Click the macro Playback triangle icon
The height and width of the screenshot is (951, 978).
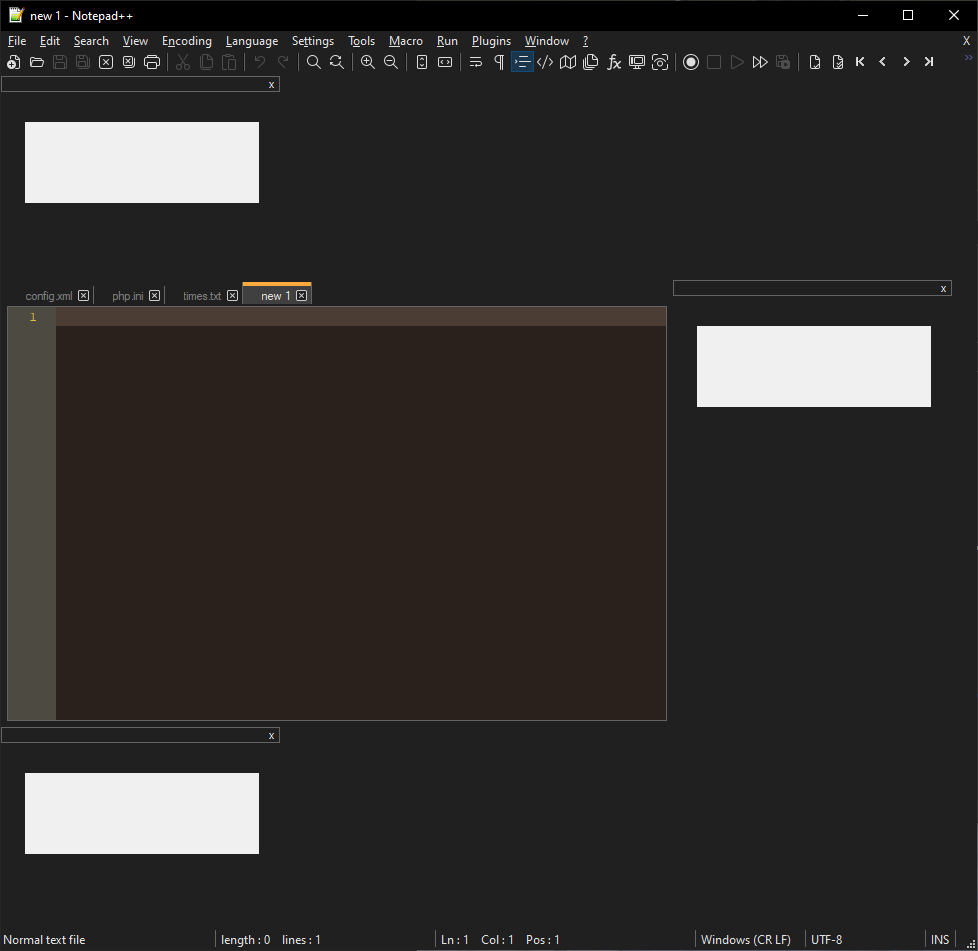click(x=737, y=62)
